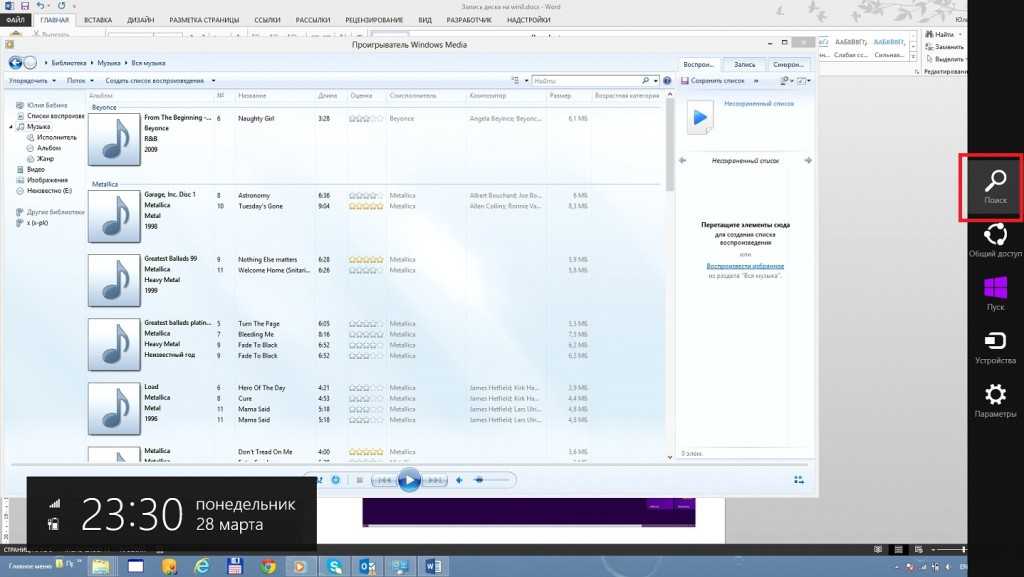Adjust the volume slider
Viewport: 1024px width, 577px height.
coord(491,480)
